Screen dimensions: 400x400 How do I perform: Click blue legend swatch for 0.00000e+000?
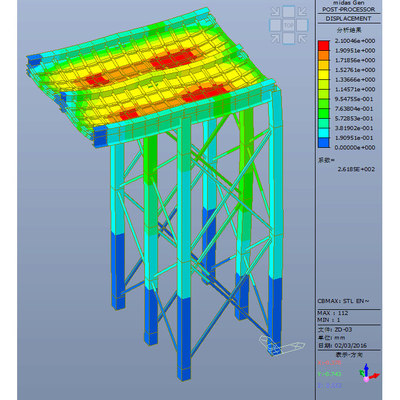pos(323,143)
